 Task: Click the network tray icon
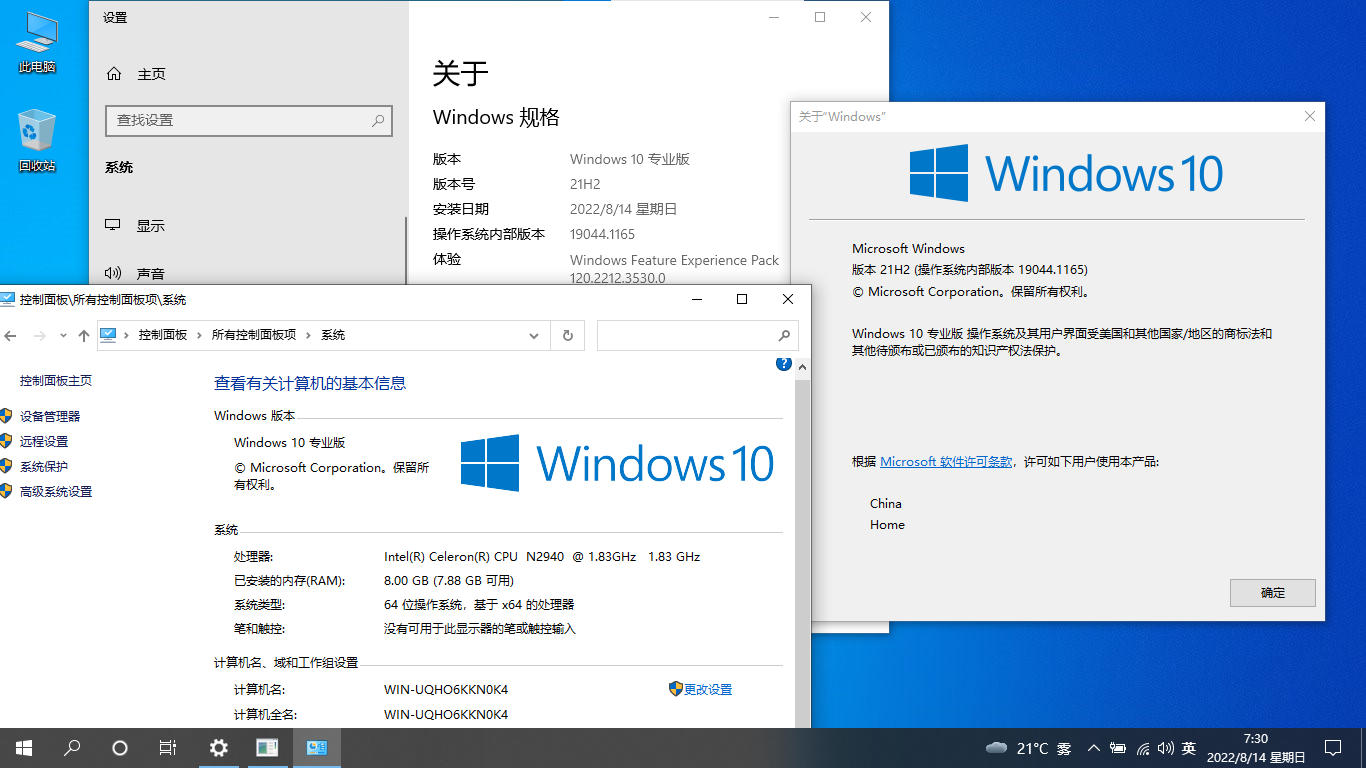(1142, 748)
